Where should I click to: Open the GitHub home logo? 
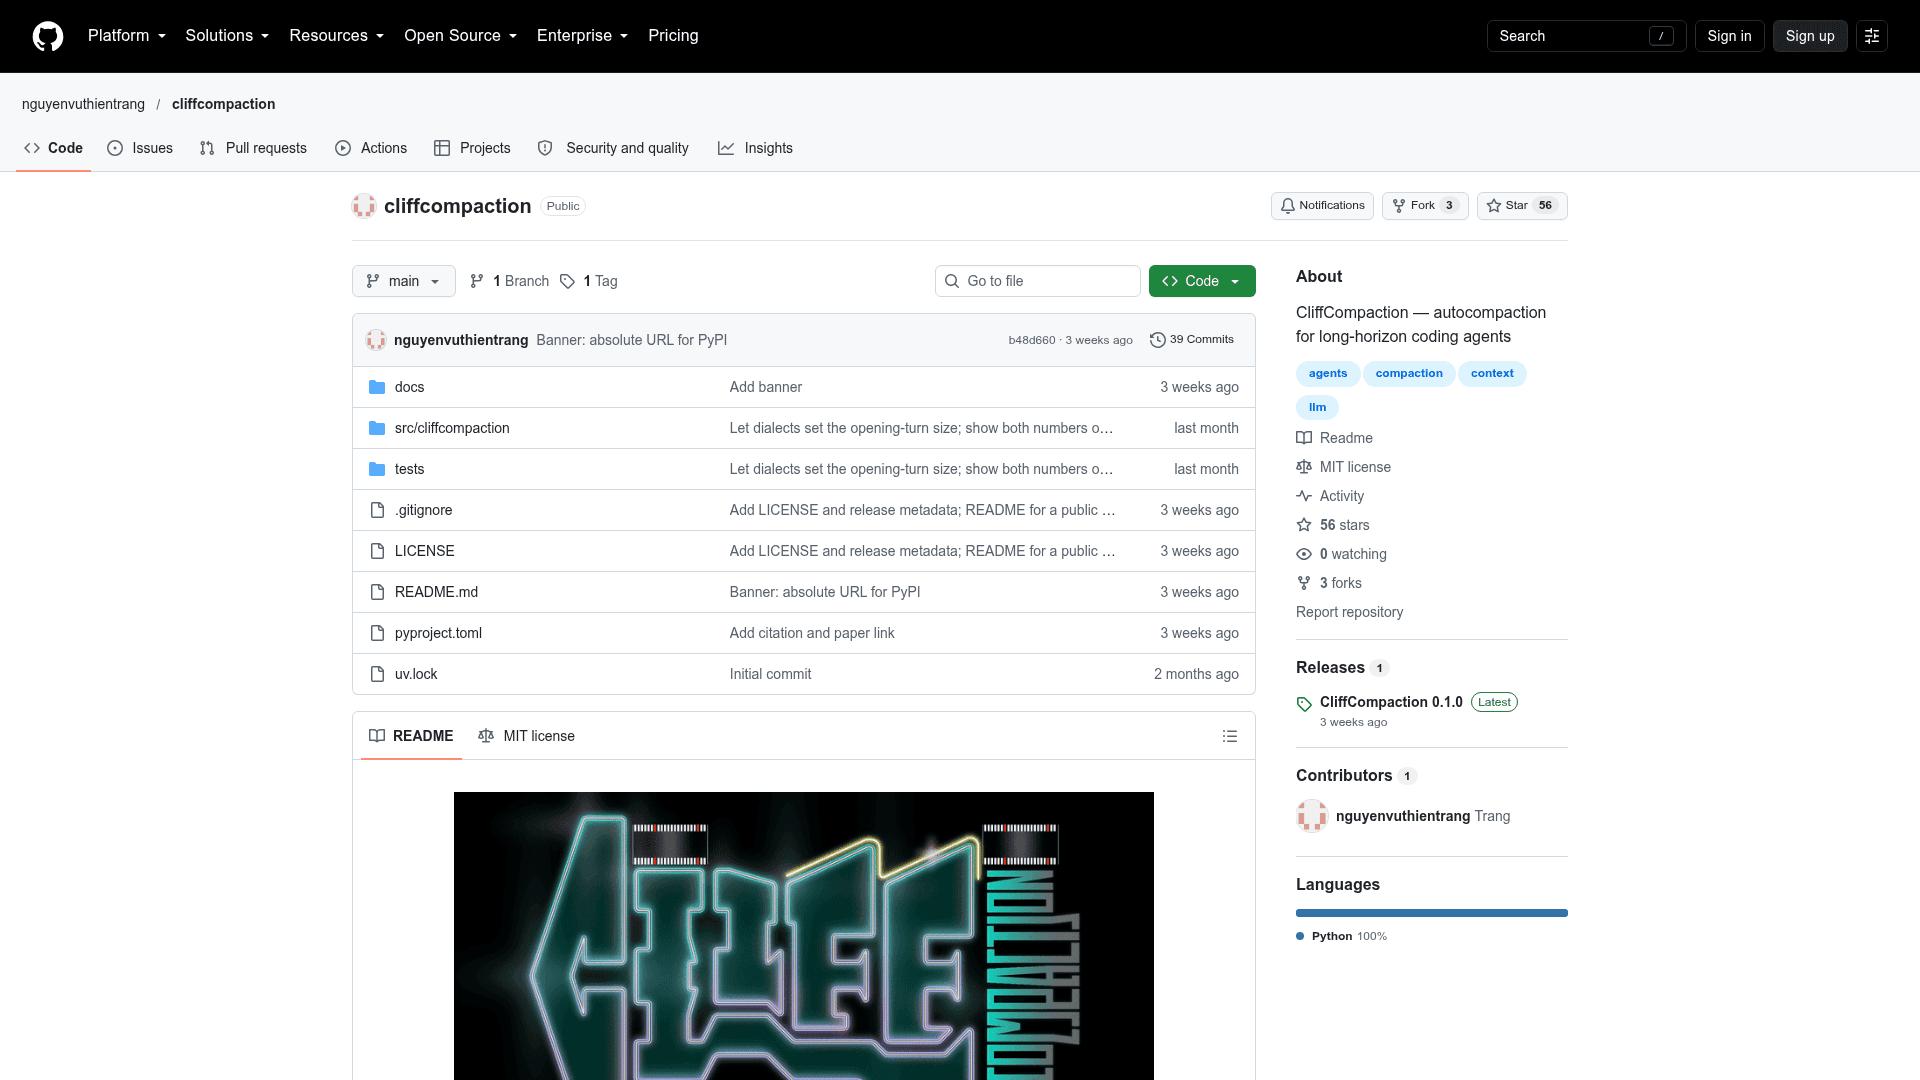coord(48,36)
